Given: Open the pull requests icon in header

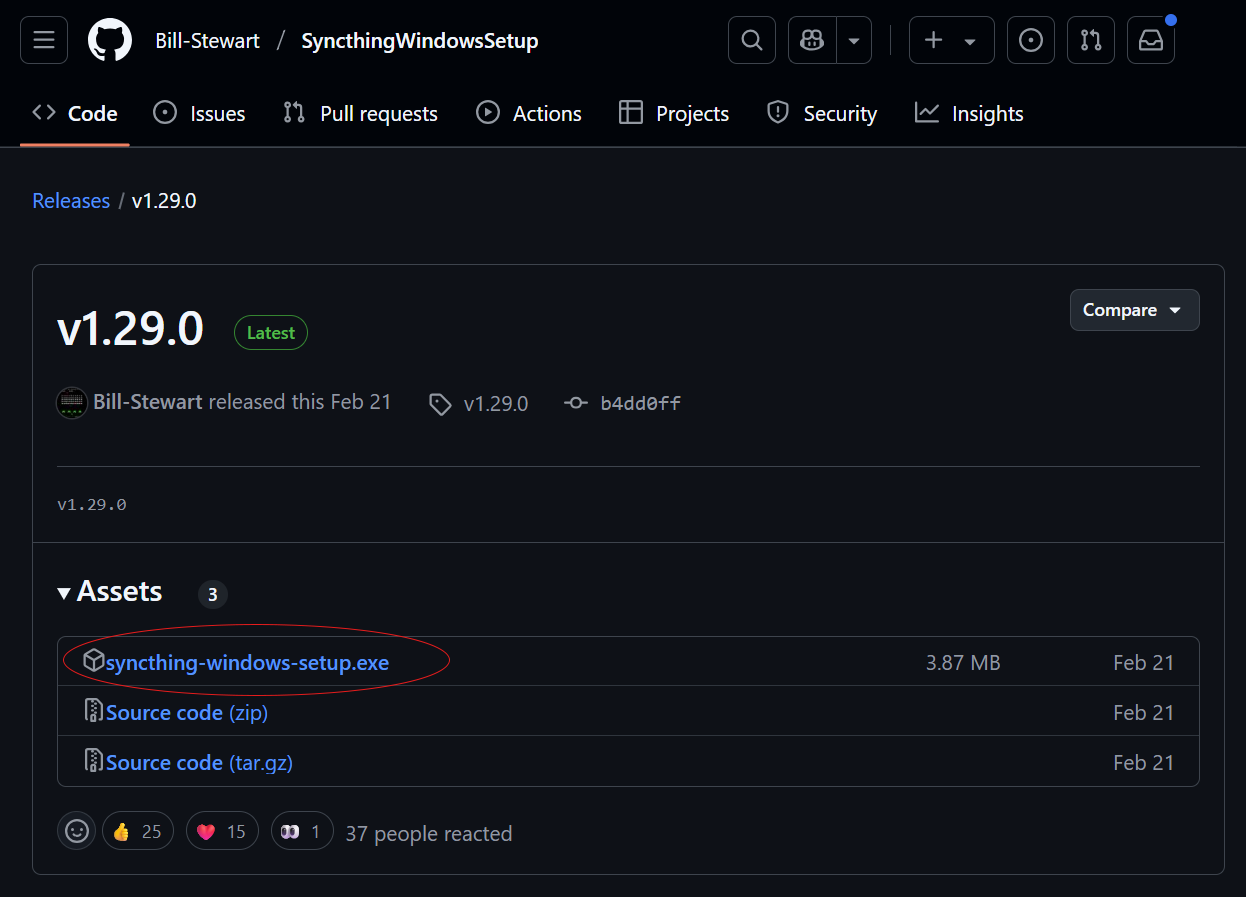Looking at the screenshot, I should [x=1091, y=40].
